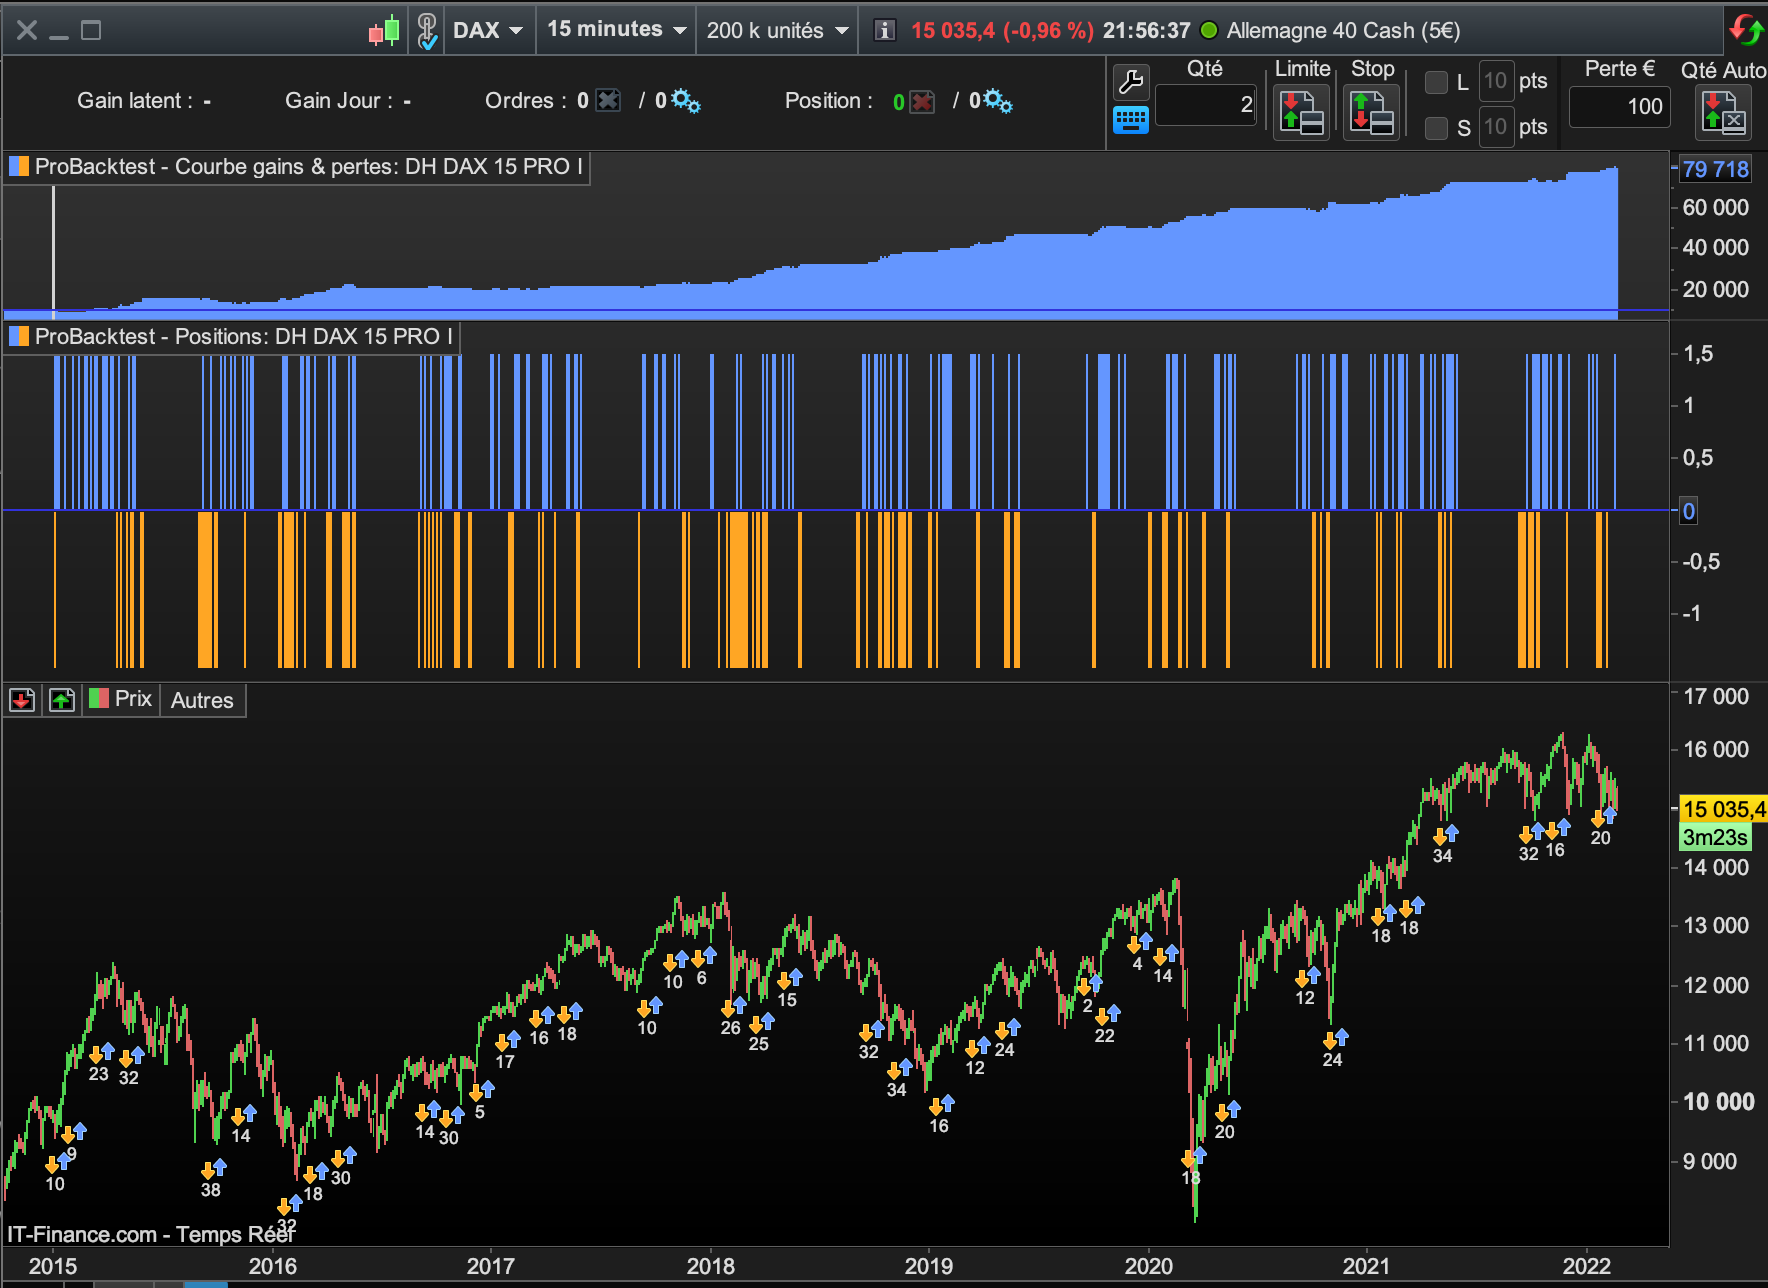This screenshot has height=1288, width=1768.
Task: Open the candlestick chart style icon
Action: 384,30
